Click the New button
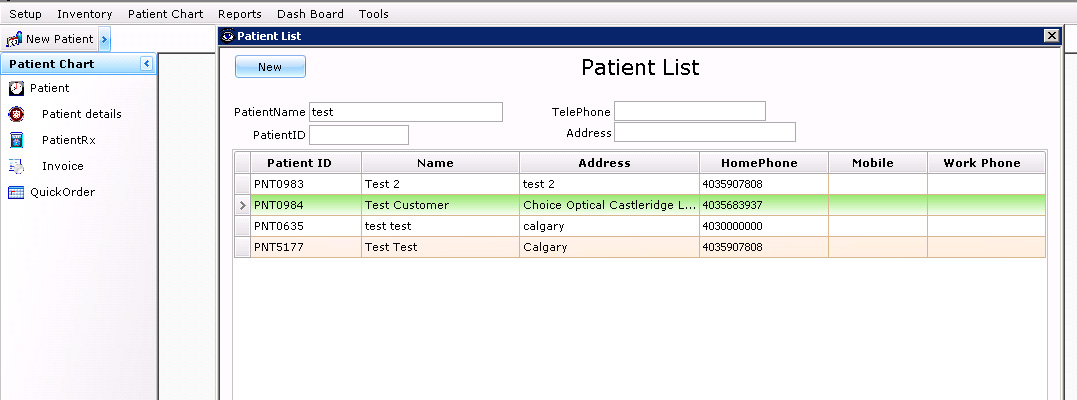Screen dimensions: 1077x400 [x=270, y=67]
